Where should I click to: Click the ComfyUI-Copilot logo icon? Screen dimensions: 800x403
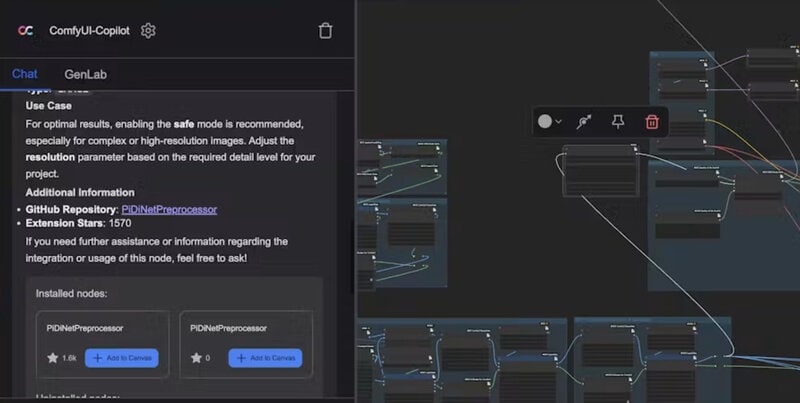click(x=26, y=31)
